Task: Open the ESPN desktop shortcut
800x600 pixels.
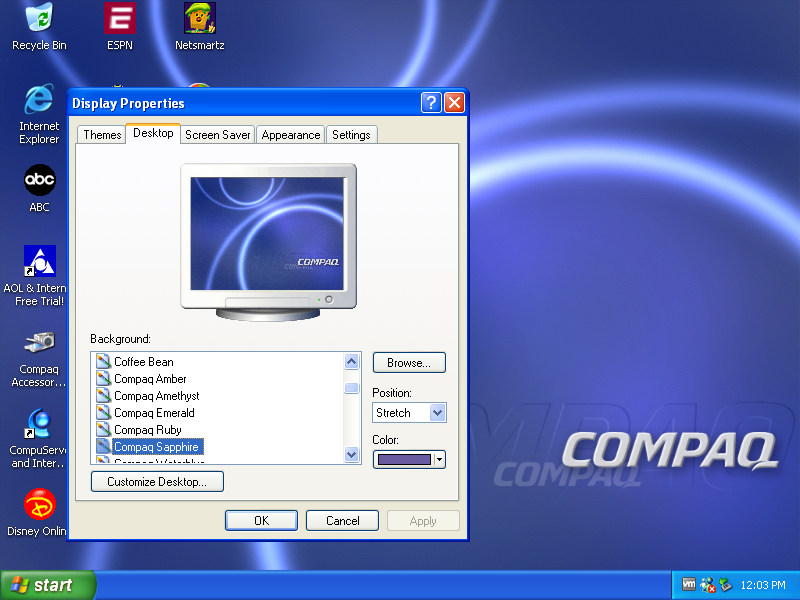Action: tap(120, 27)
